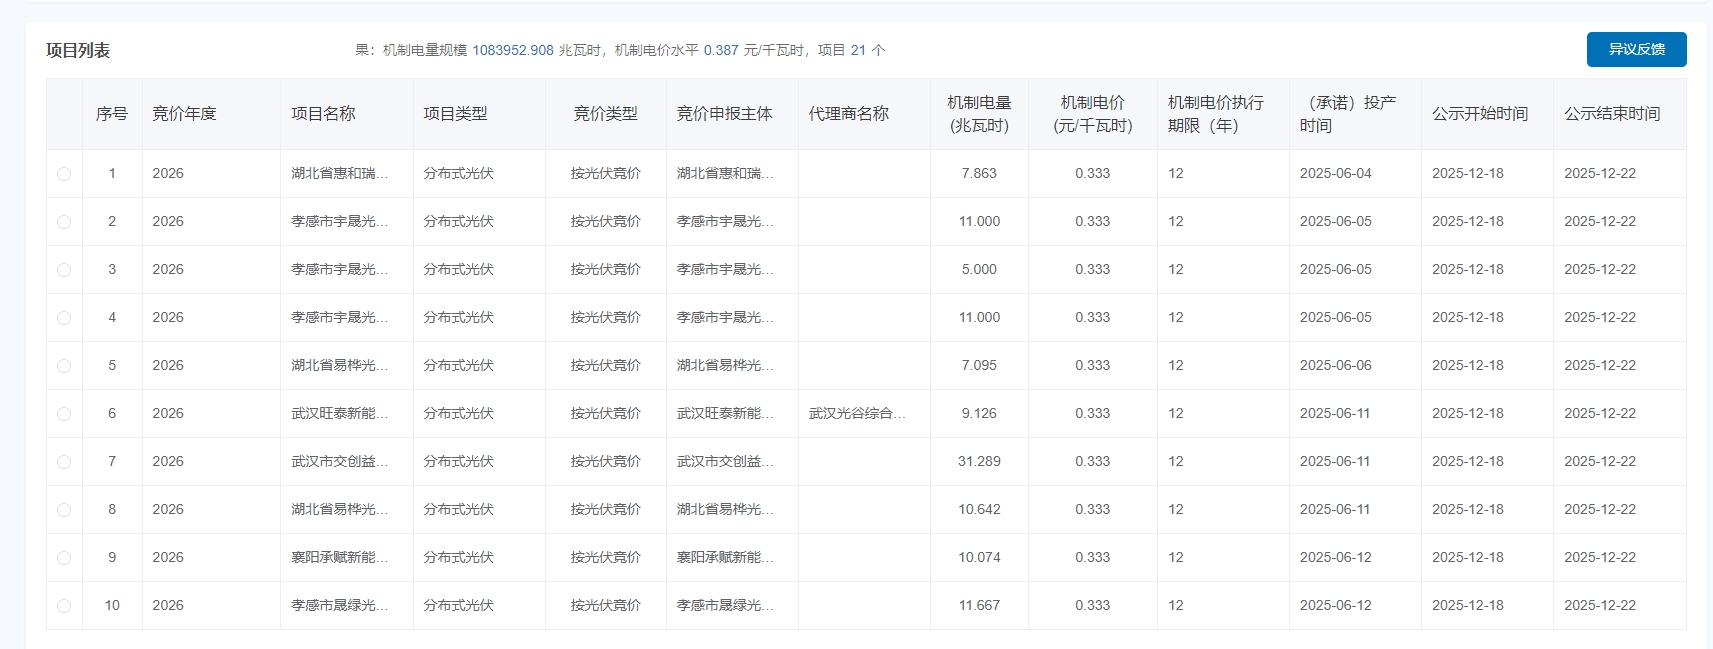Select the radio button for row 1
Screen dimensions: 1713x649
(x=64, y=174)
